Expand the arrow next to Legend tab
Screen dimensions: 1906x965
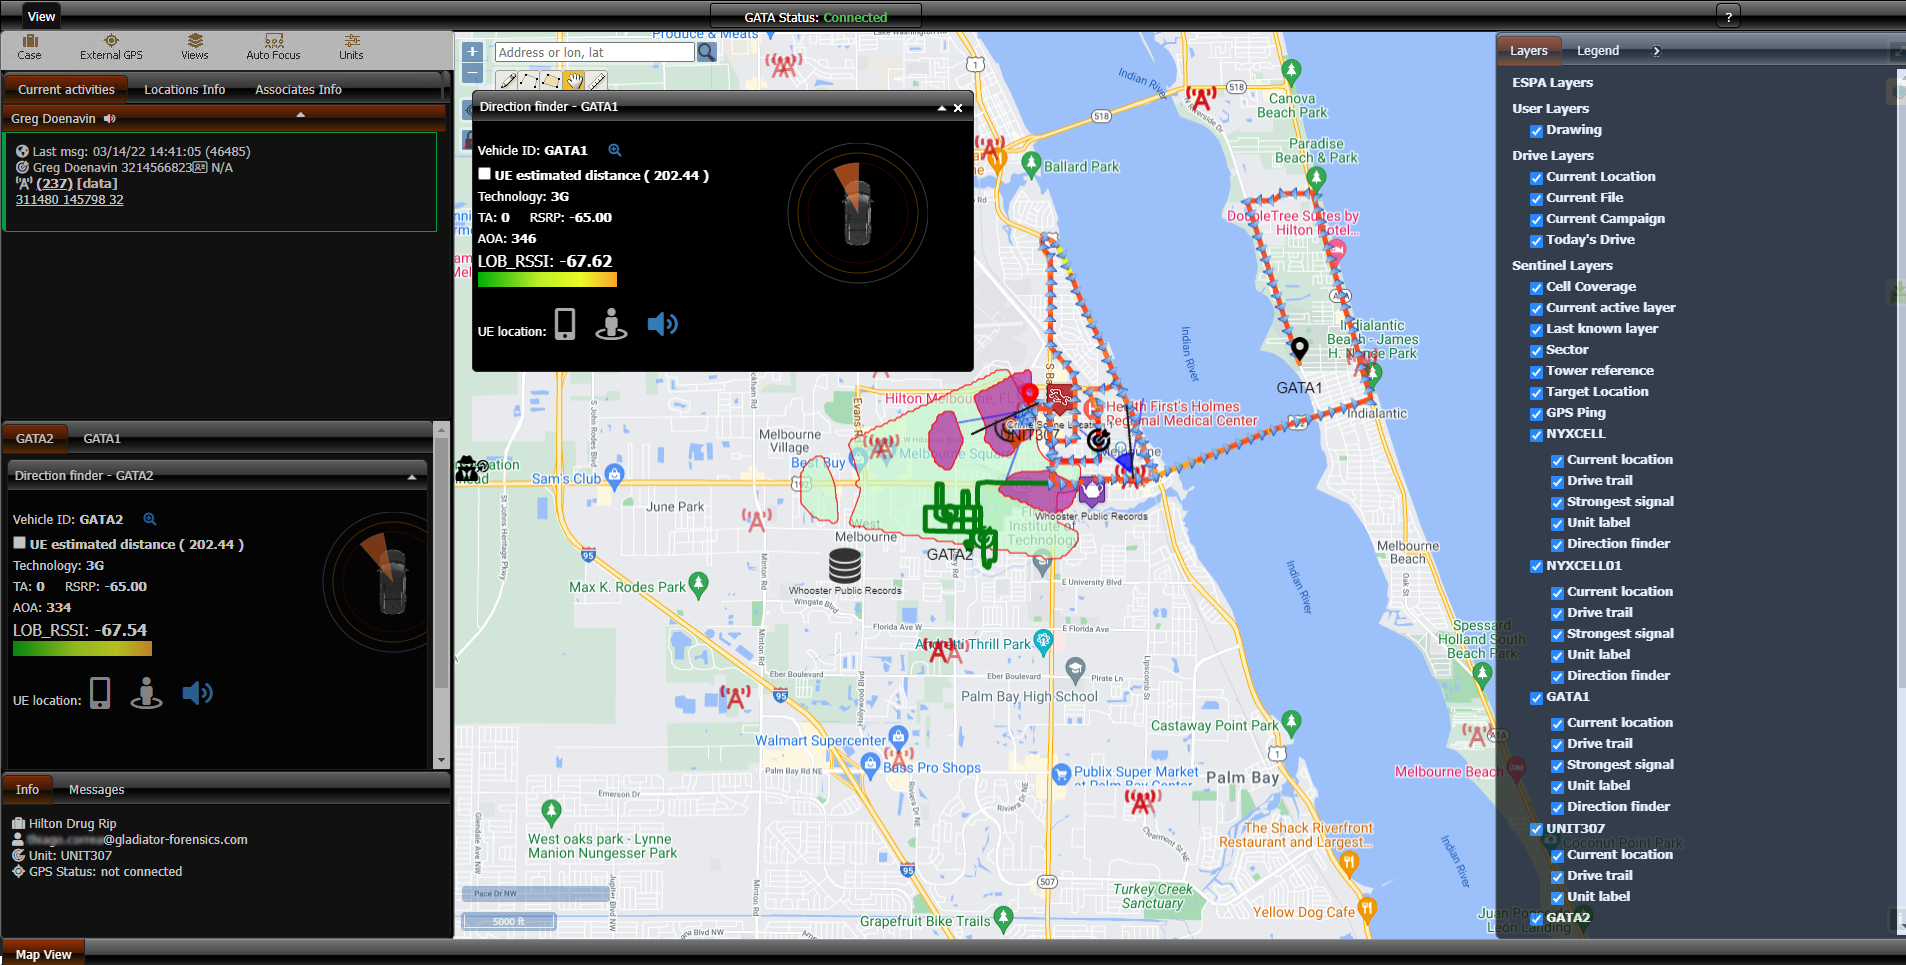[1656, 51]
